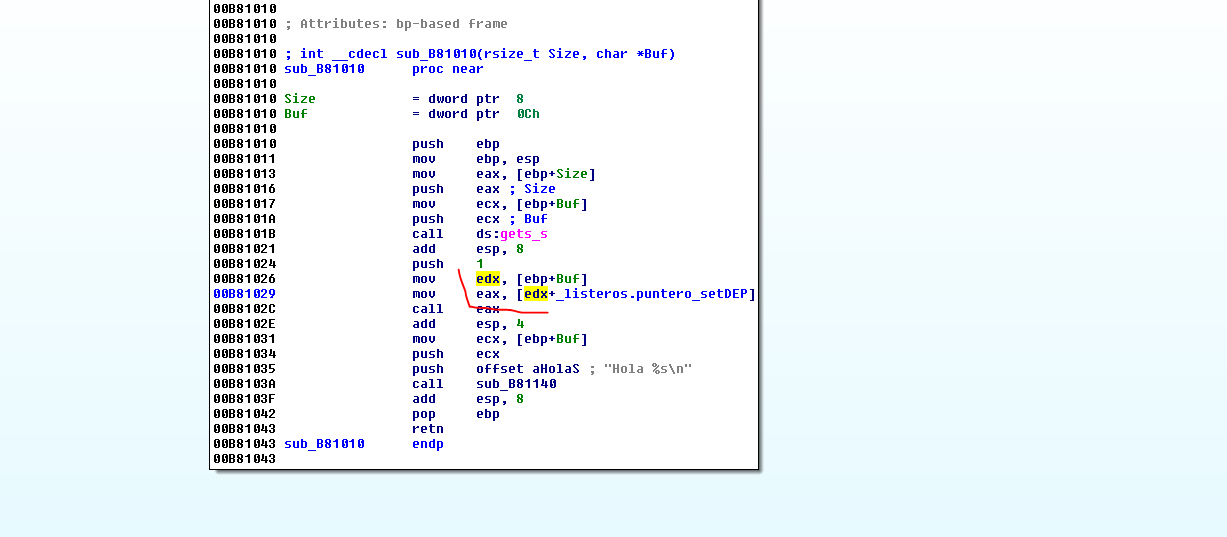Click the pop ebp instruction
Viewport: 1227px width, 537px height.
423,414
